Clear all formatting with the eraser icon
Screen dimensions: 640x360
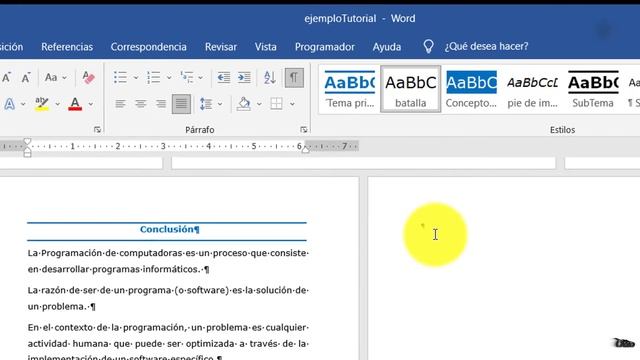point(89,77)
